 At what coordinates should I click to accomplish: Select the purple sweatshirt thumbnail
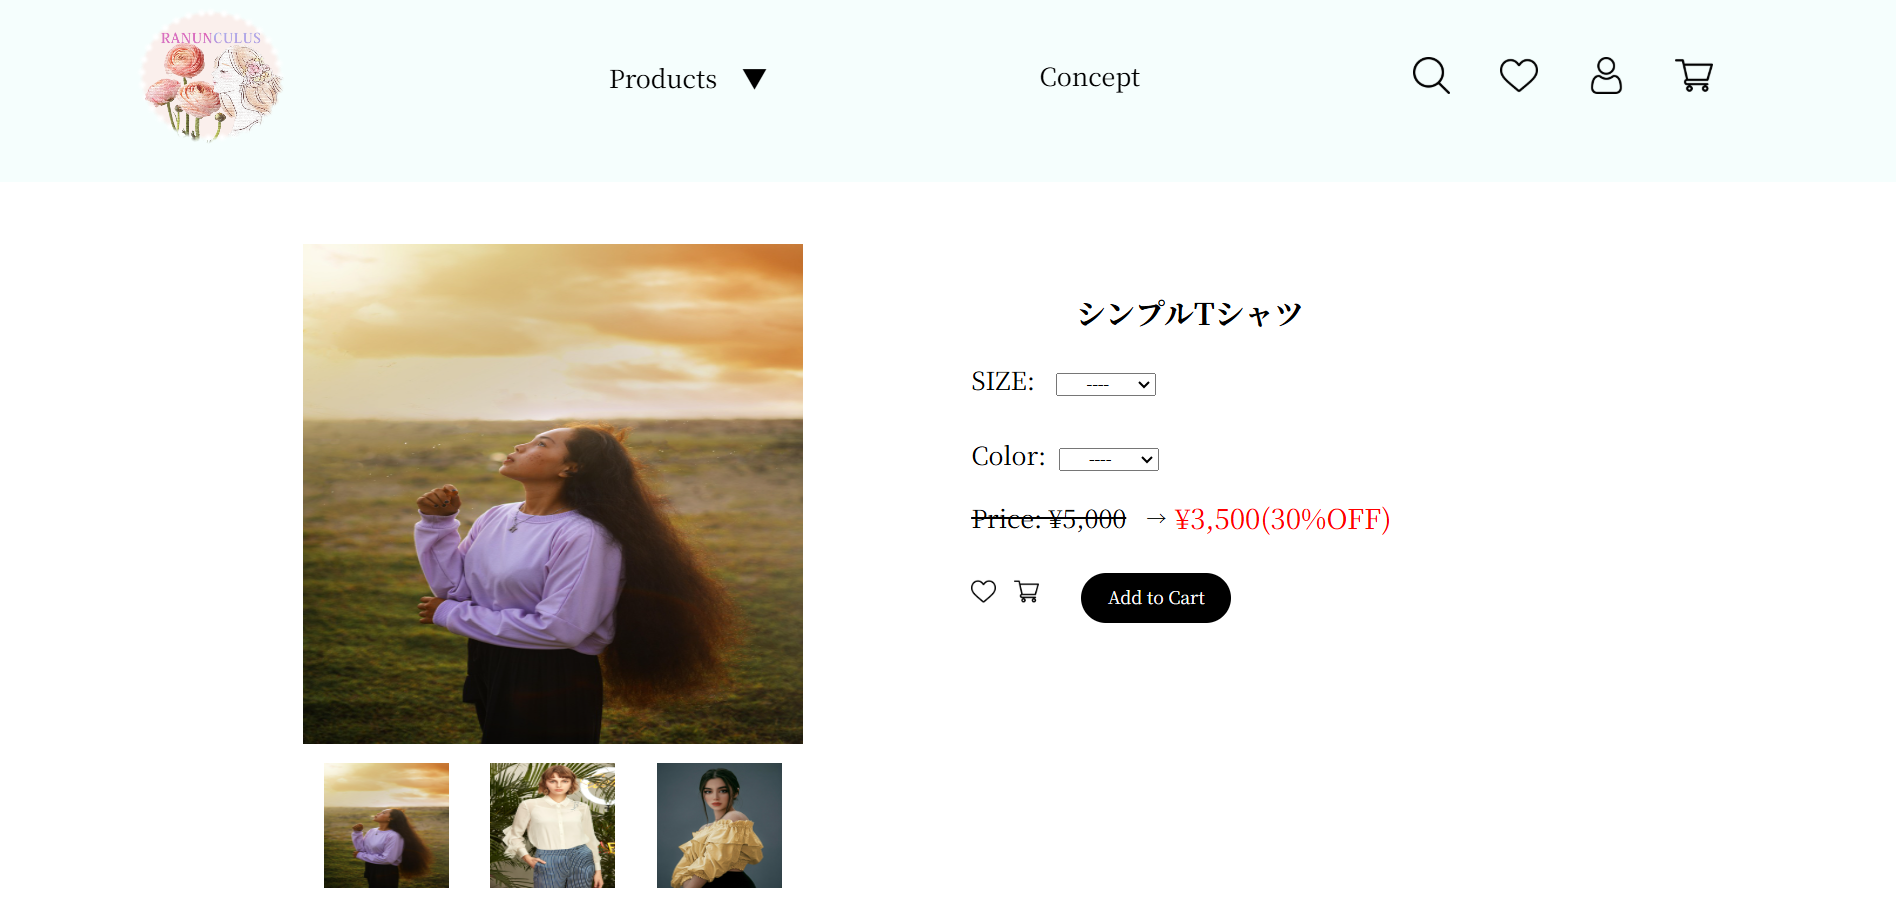(x=386, y=825)
